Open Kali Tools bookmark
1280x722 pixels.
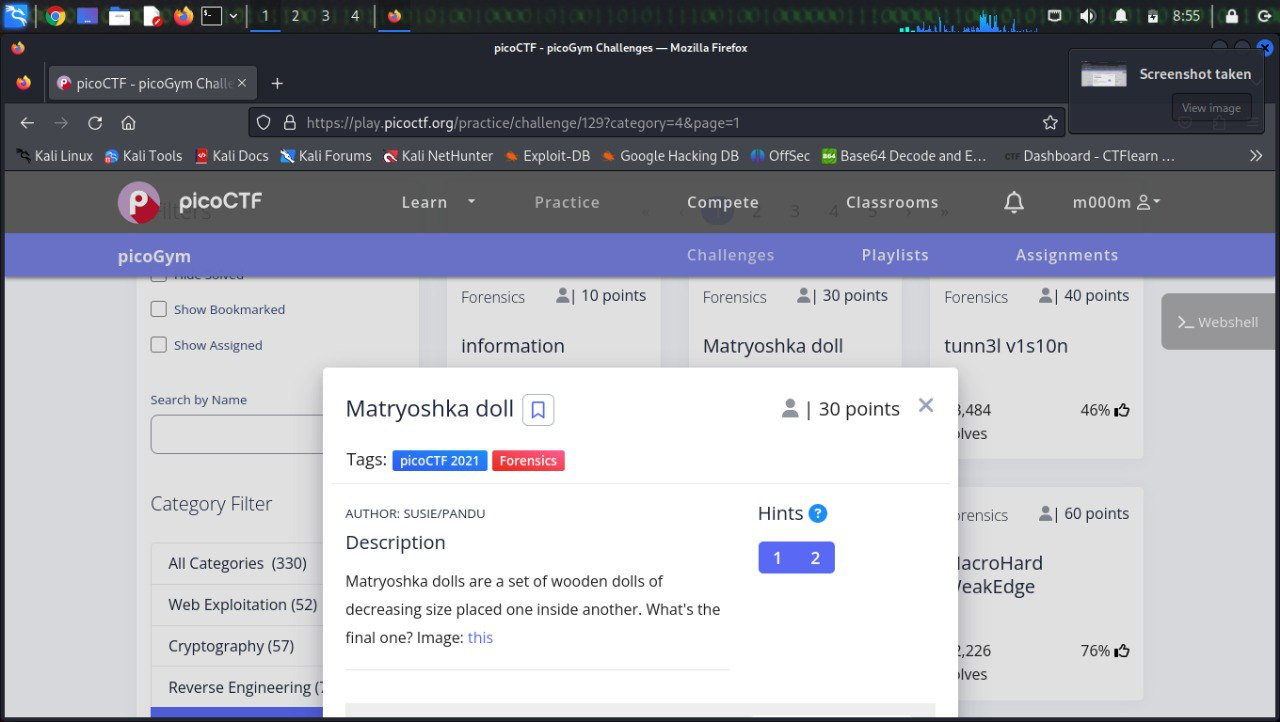[x=142, y=156]
